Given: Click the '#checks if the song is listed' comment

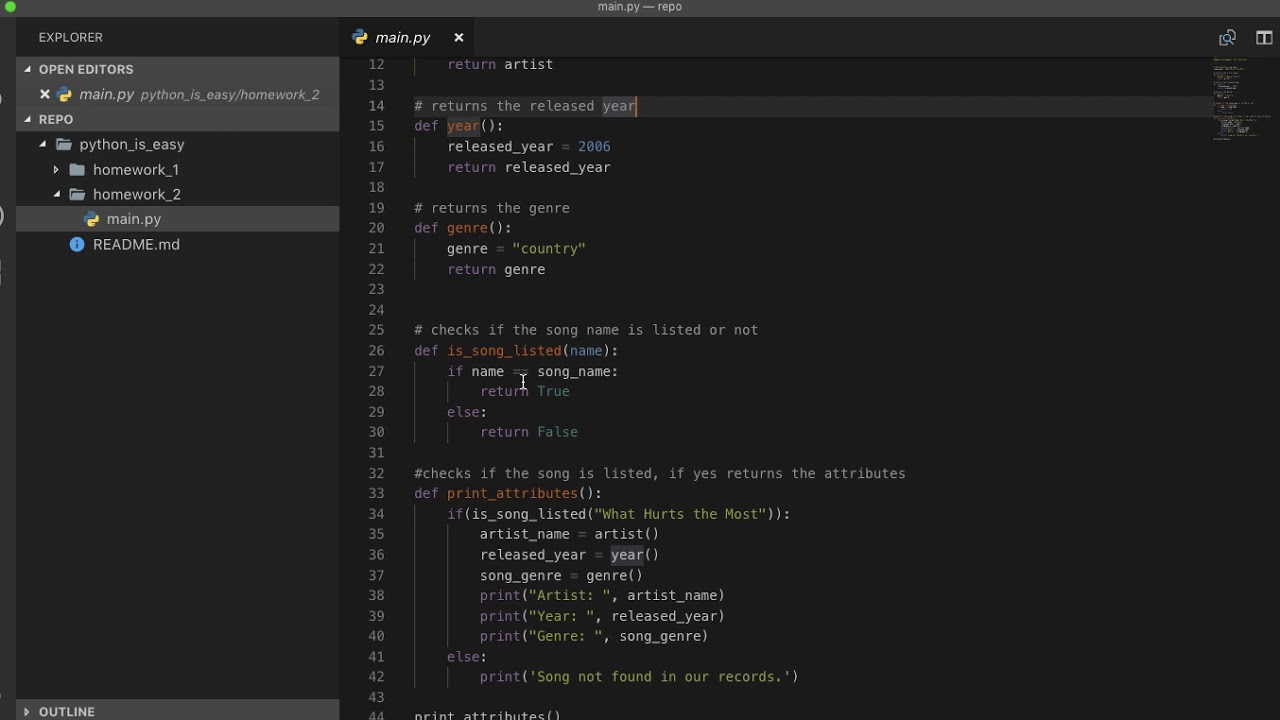Looking at the screenshot, I should 660,473.
